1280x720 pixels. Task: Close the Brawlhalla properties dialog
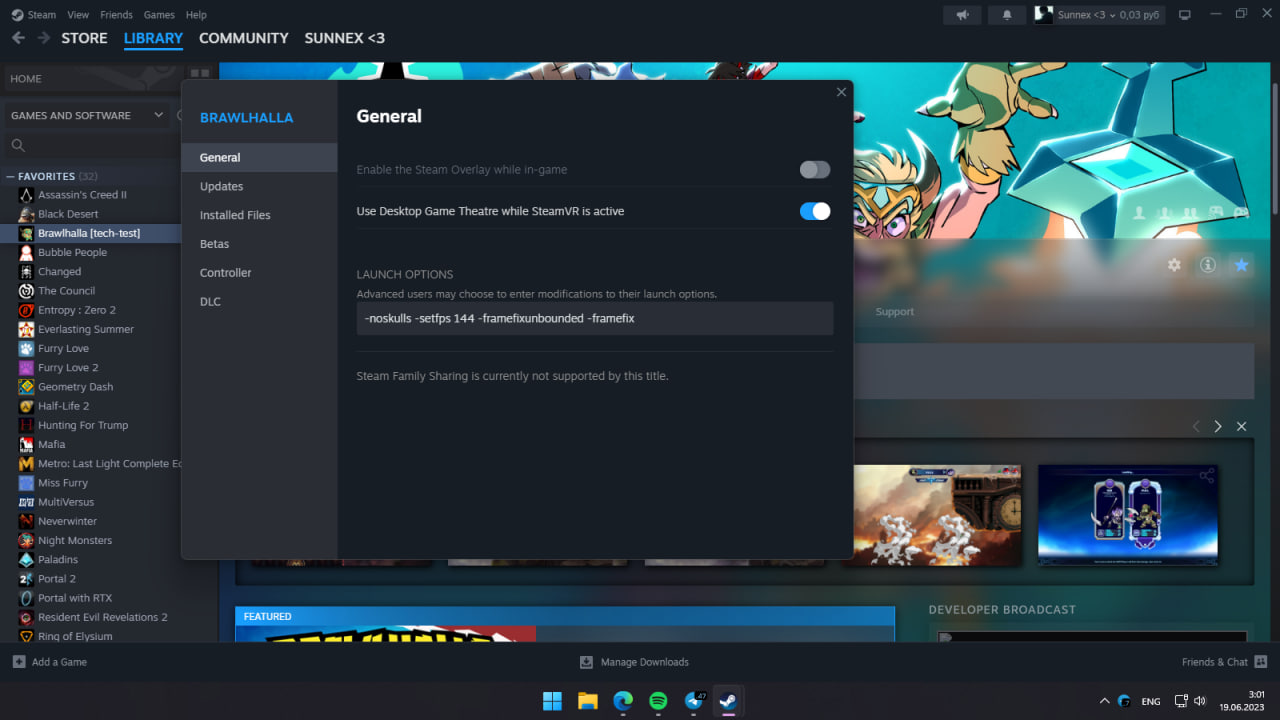pyautogui.click(x=841, y=92)
